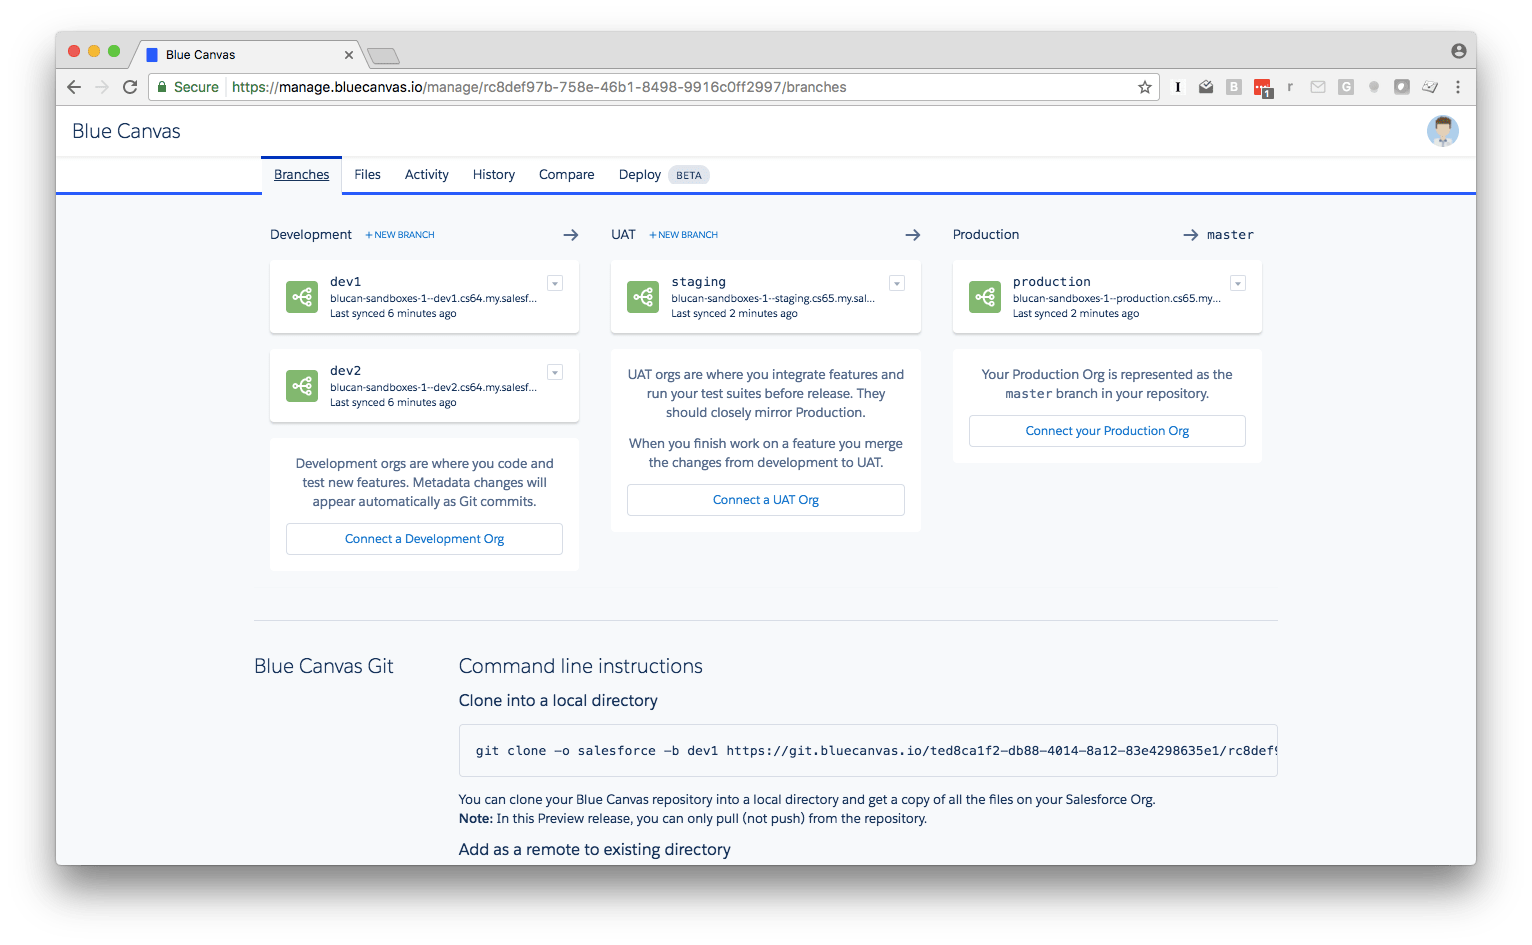Open the production branch dropdown menu
Viewport: 1532px width, 945px height.
[1238, 283]
